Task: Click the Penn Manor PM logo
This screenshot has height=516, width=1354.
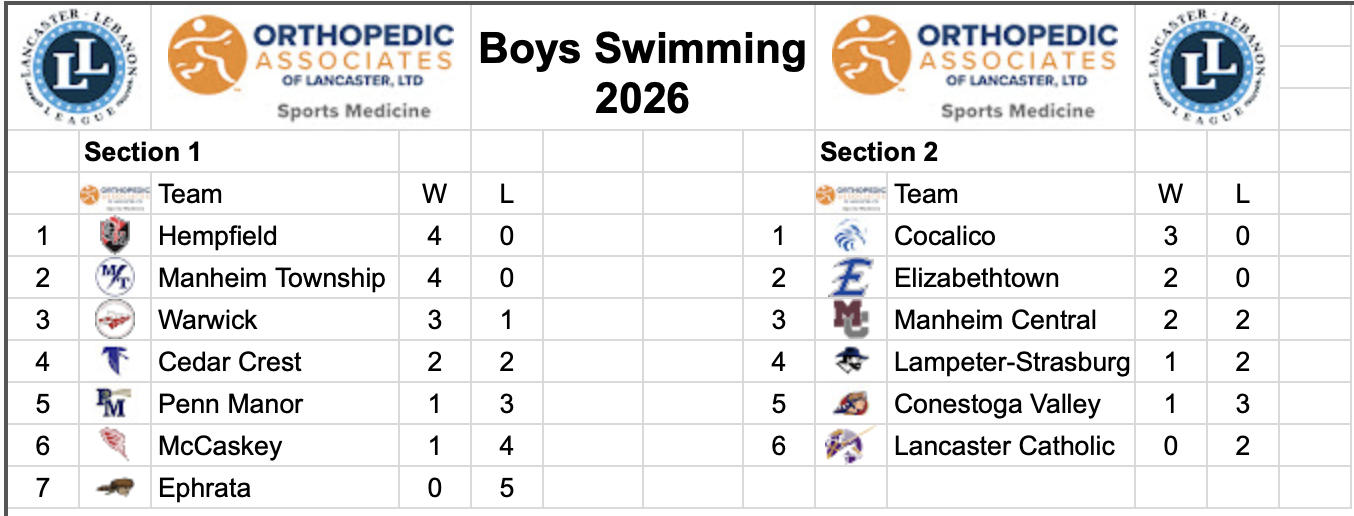Action: pos(113,404)
